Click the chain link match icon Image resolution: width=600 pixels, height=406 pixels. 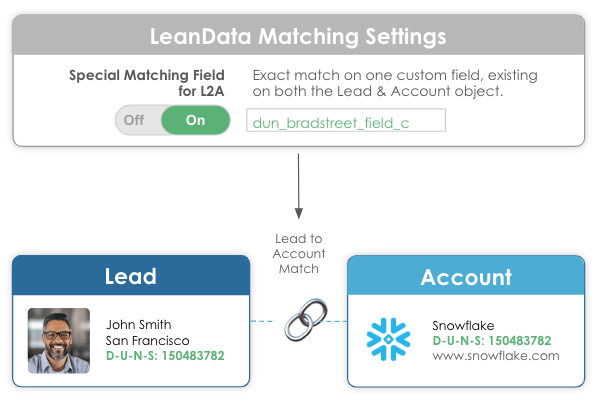299,322
